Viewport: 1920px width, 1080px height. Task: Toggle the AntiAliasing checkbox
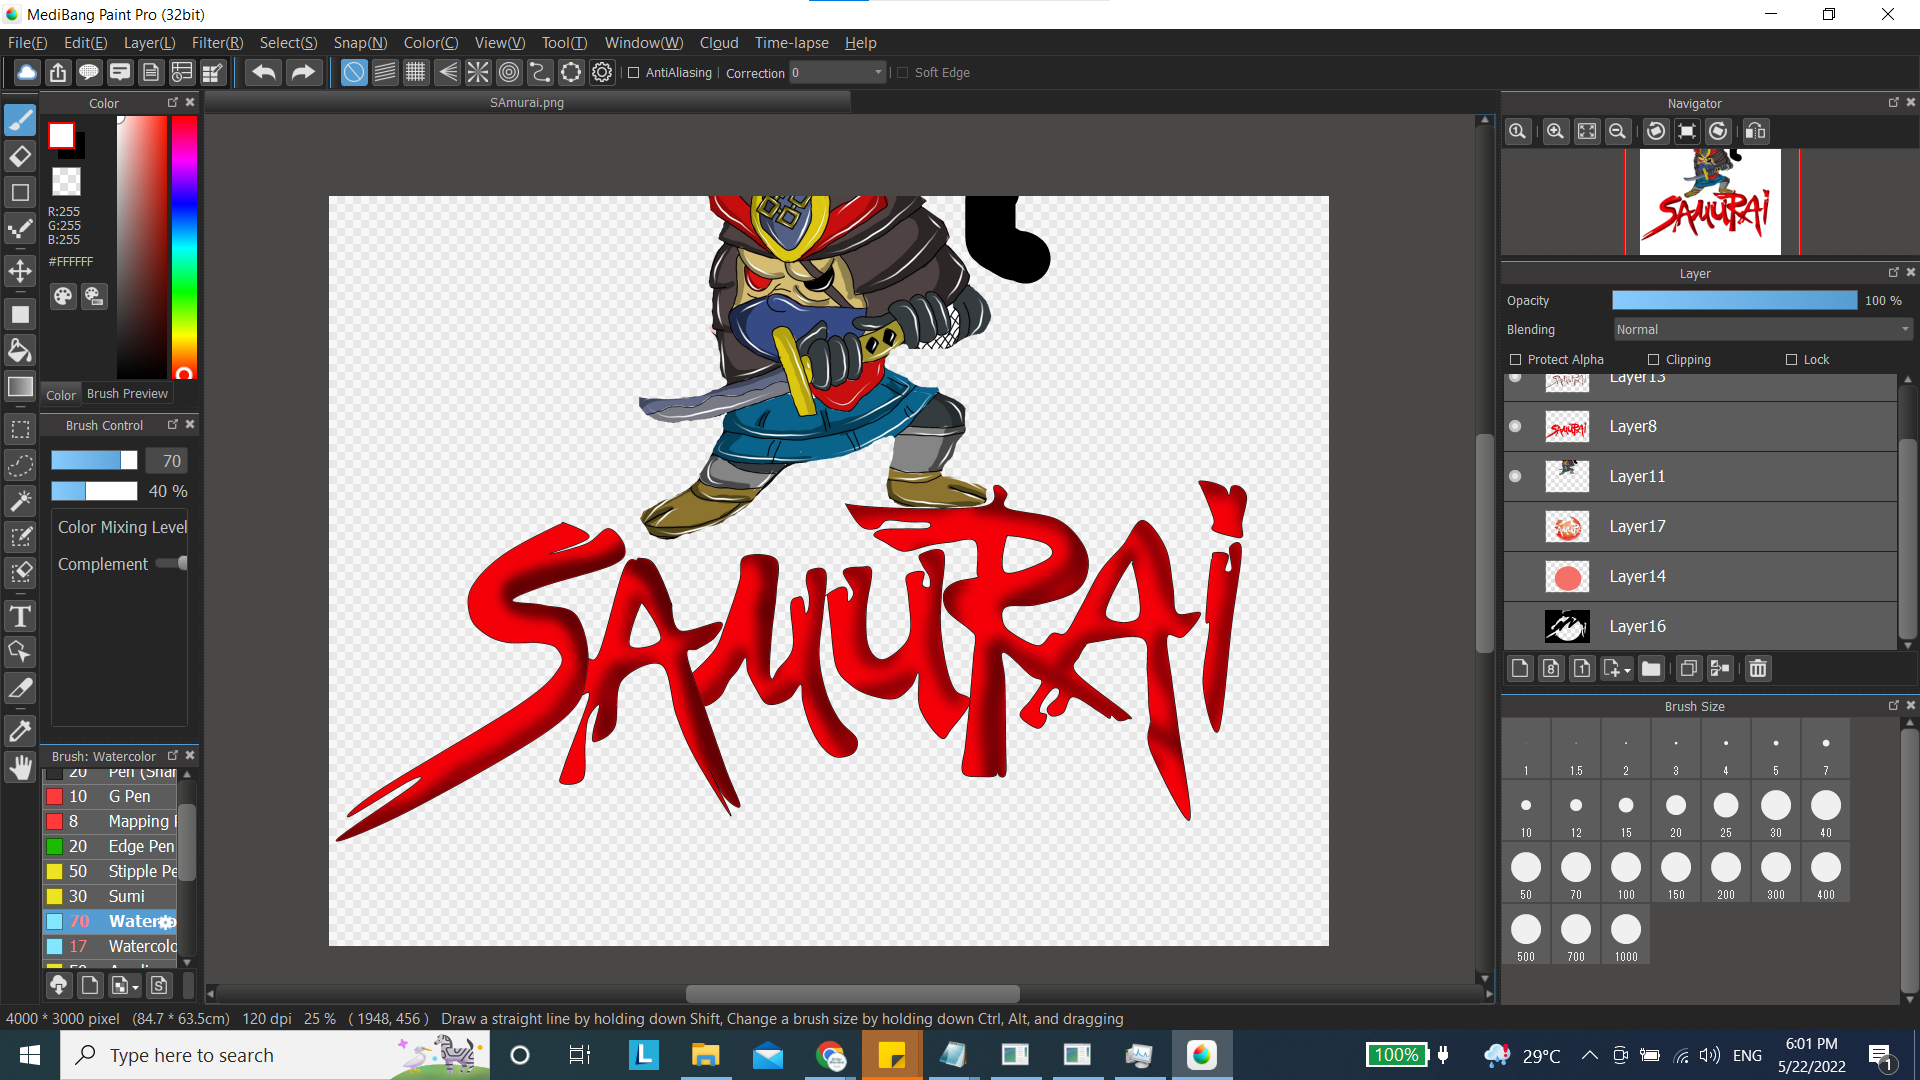pos(633,72)
